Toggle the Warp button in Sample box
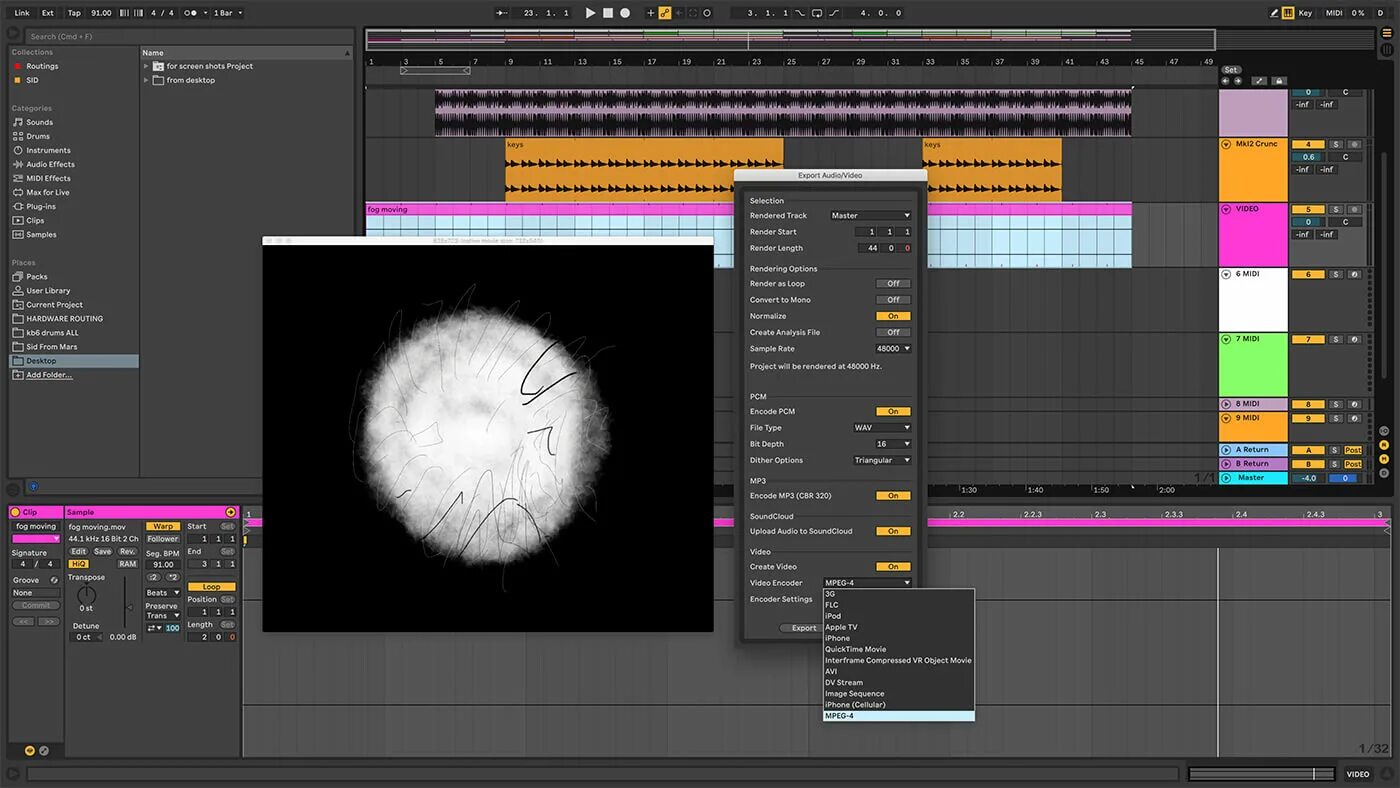 (163, 526)
